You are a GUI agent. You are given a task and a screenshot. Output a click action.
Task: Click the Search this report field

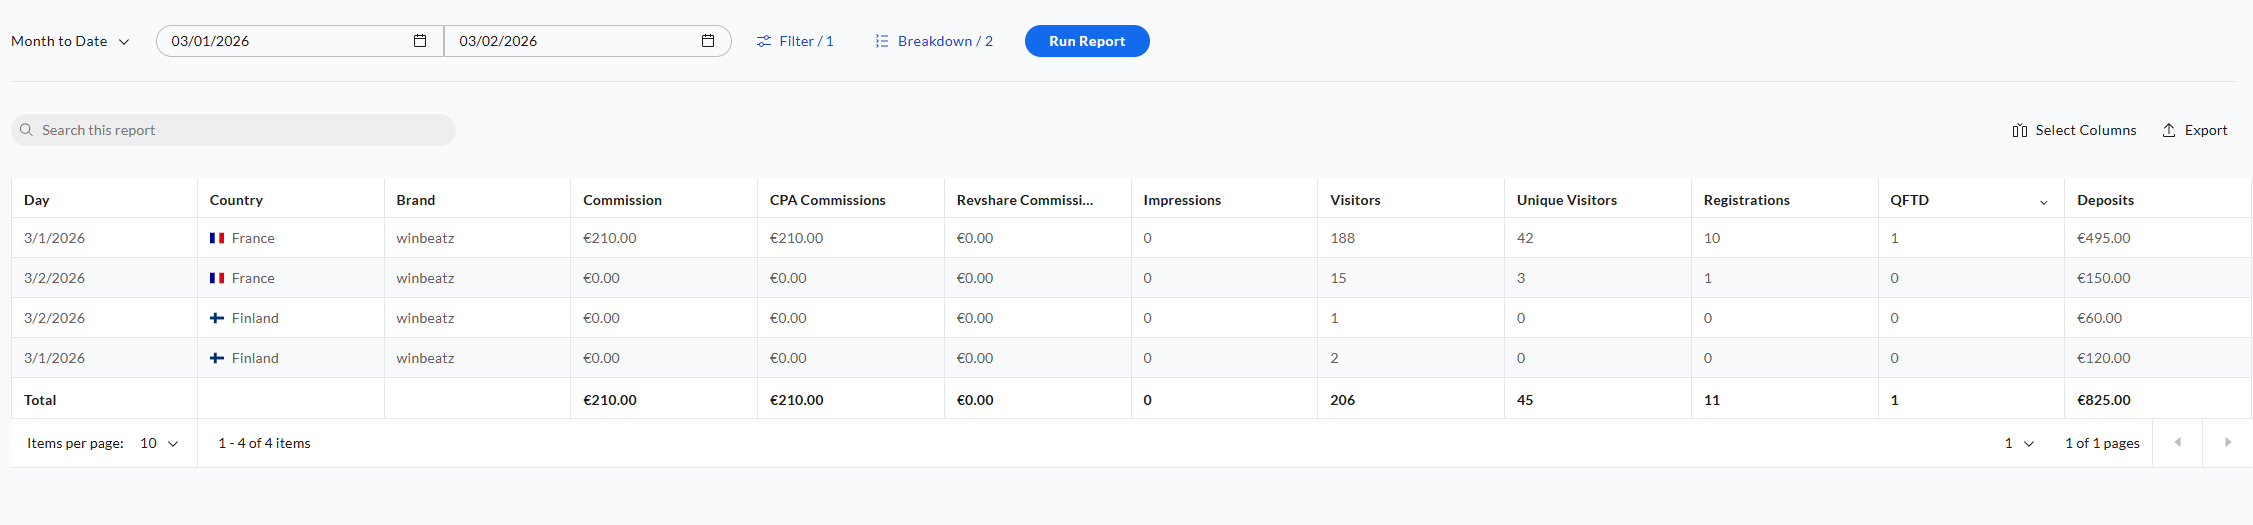[x=240, y=130]
